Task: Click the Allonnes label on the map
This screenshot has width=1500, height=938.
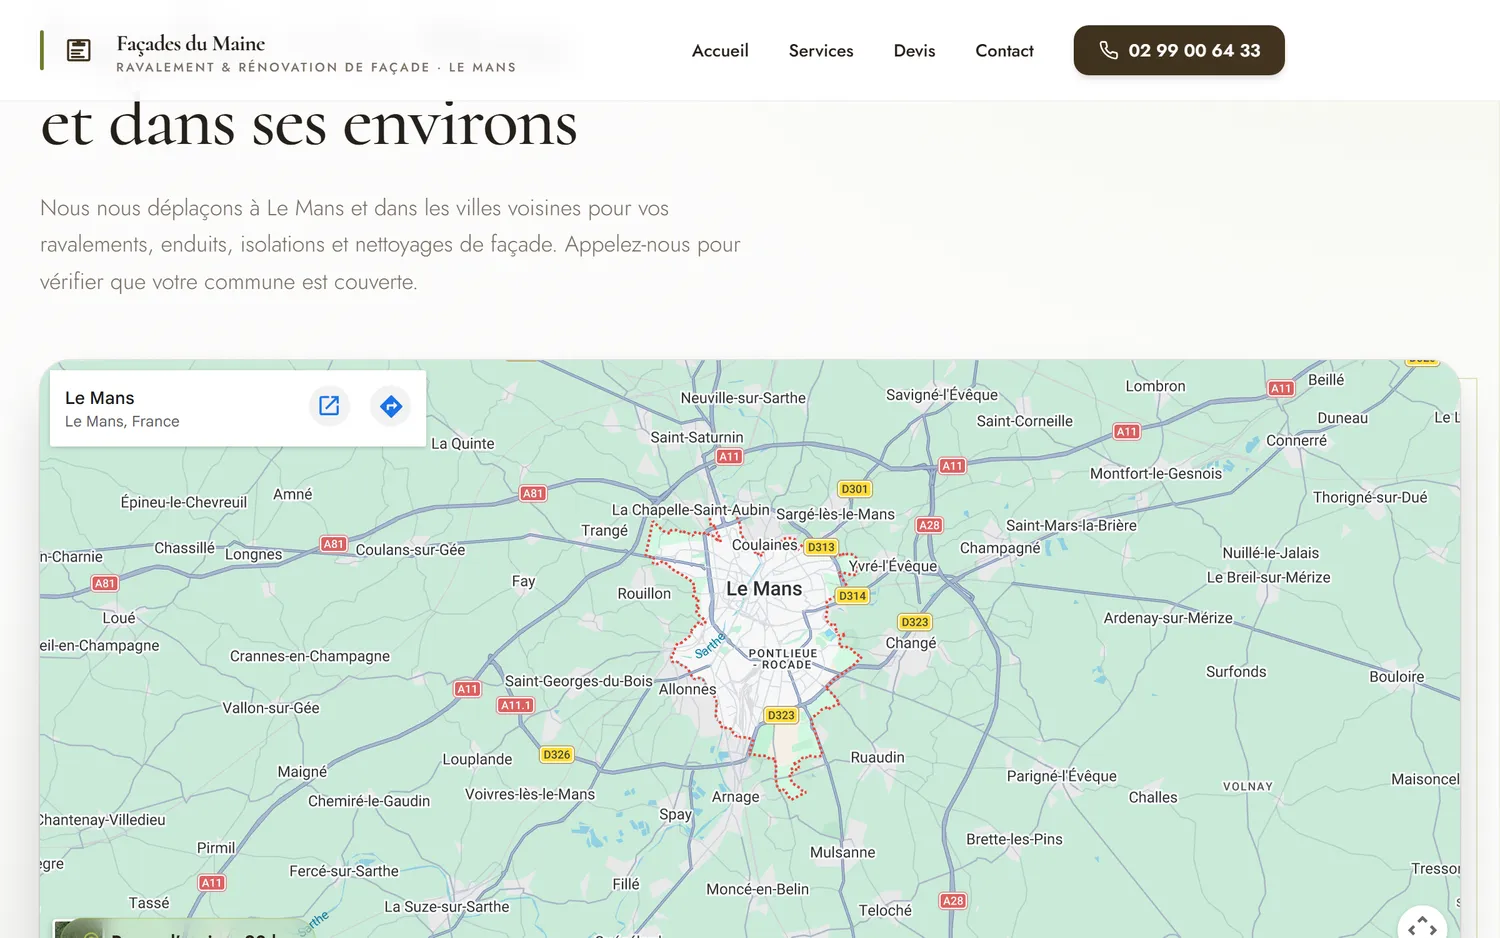Action: pos(688,689)
